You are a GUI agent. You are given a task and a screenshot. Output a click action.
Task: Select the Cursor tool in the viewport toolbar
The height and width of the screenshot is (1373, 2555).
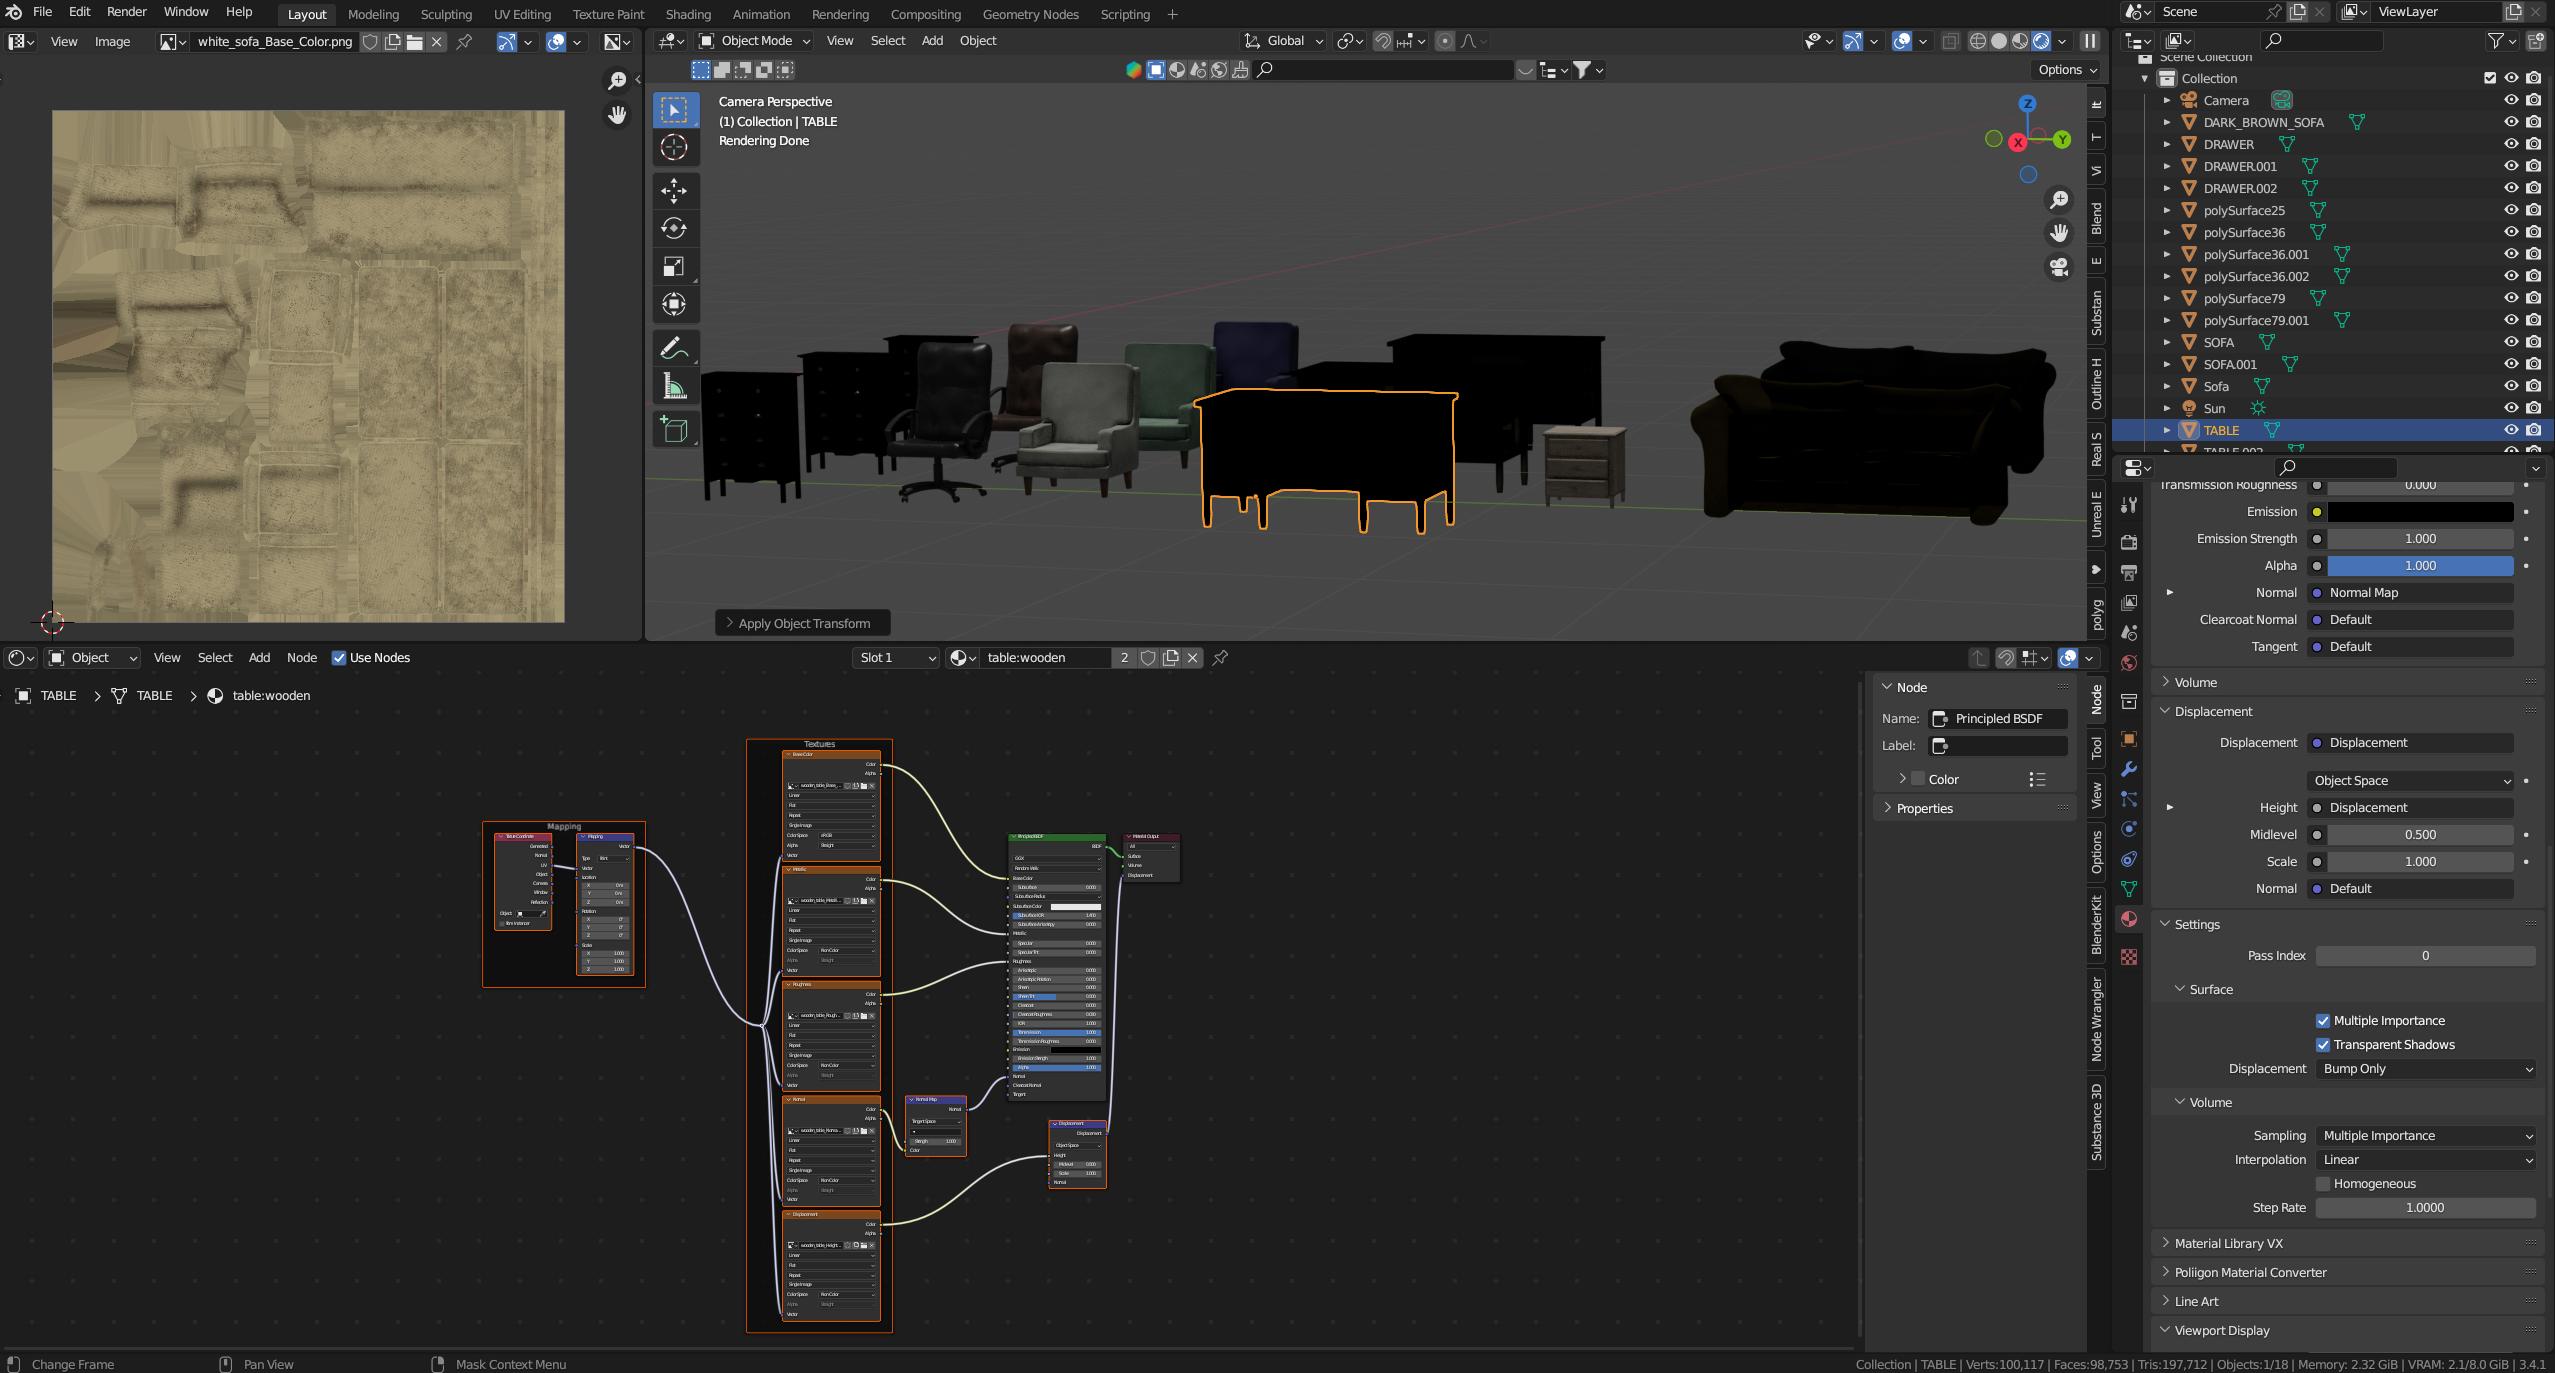674,147
